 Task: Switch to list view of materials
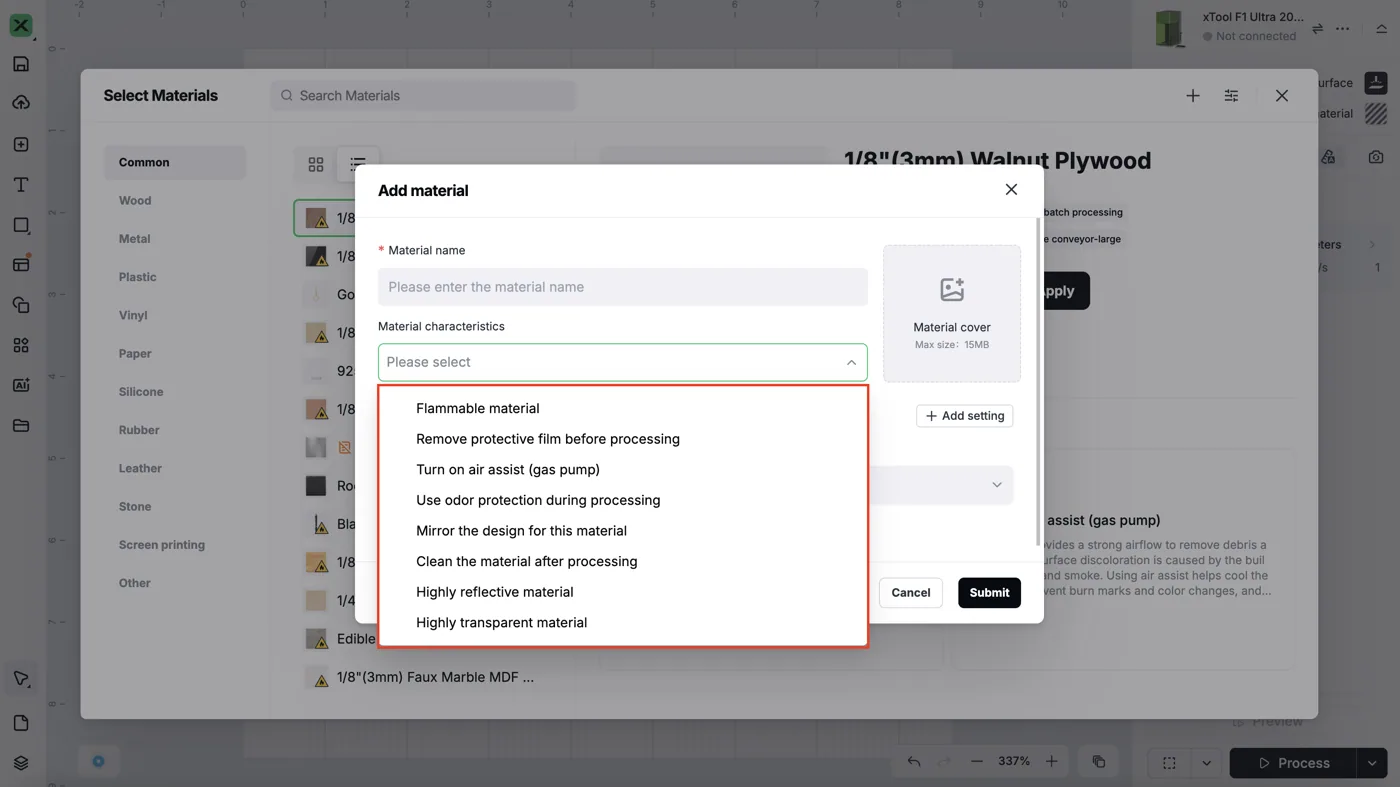pos(358,164)
